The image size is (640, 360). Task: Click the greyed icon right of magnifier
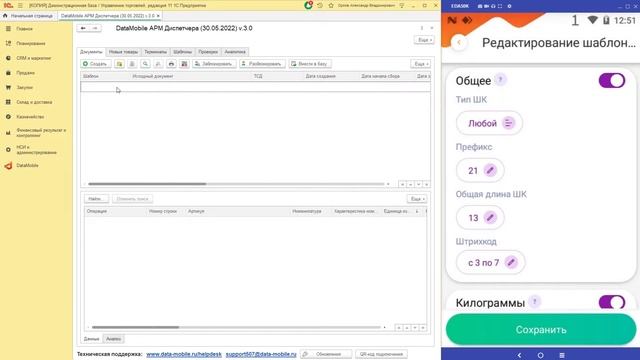tap(158, 64)
